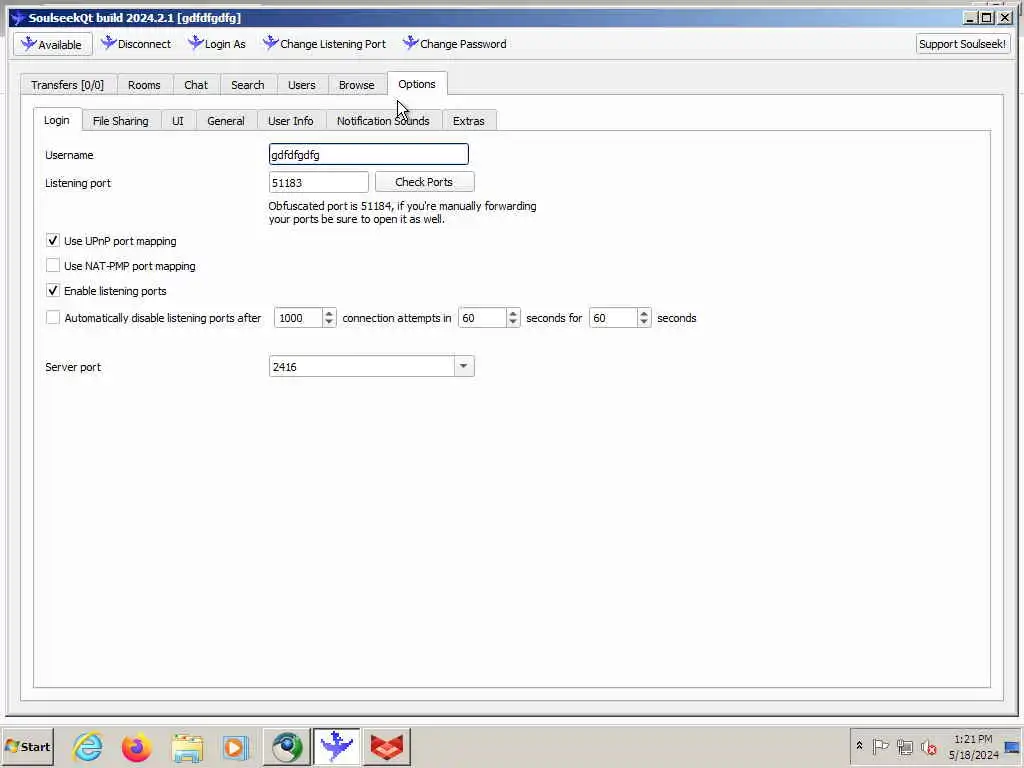Increase the final seconds duration spinner
The width and height of the screenshot is (1024, 768).
[644, 313]
